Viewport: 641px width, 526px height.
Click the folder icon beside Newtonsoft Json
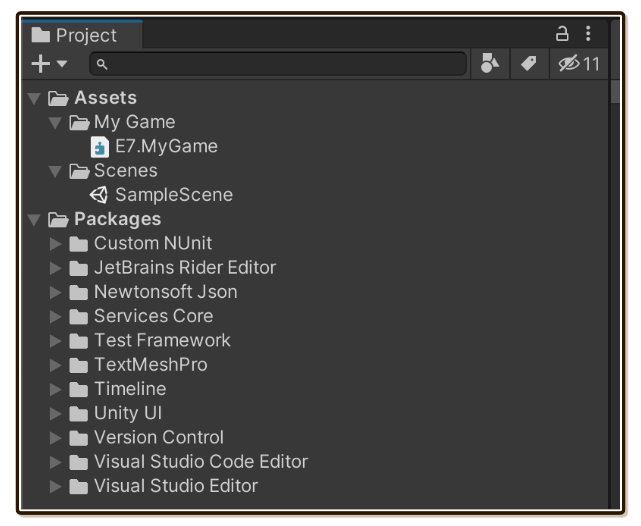tap(78, 293)
